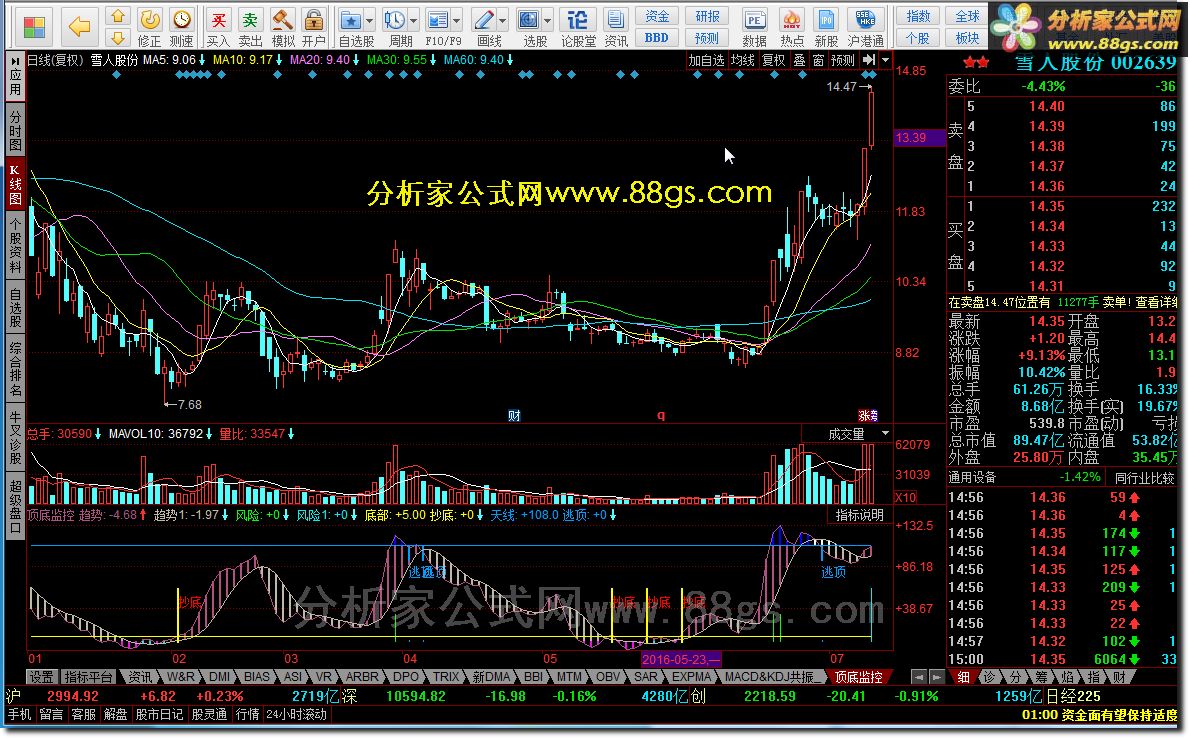Expand the 画线 drawing dropdown arrow

pyautogui.click(x=503, y=20)
